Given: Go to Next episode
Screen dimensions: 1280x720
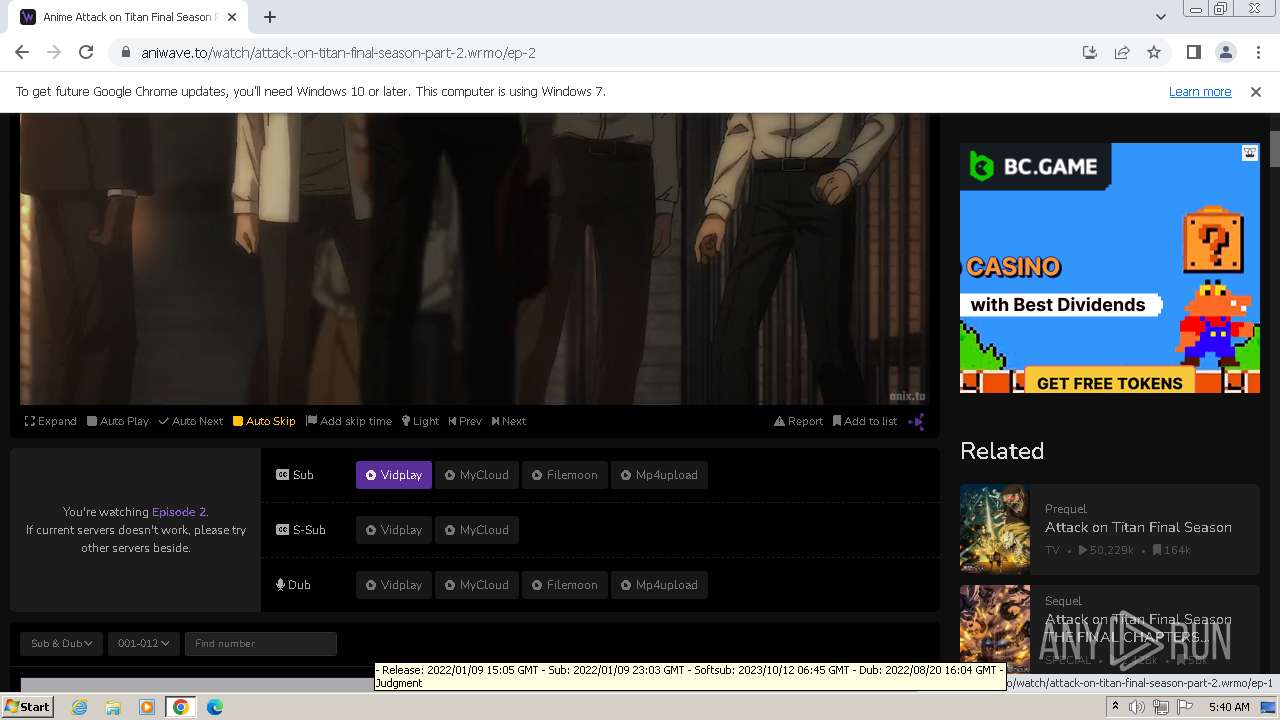Looking at the screenshot, I should click(509, 421).
